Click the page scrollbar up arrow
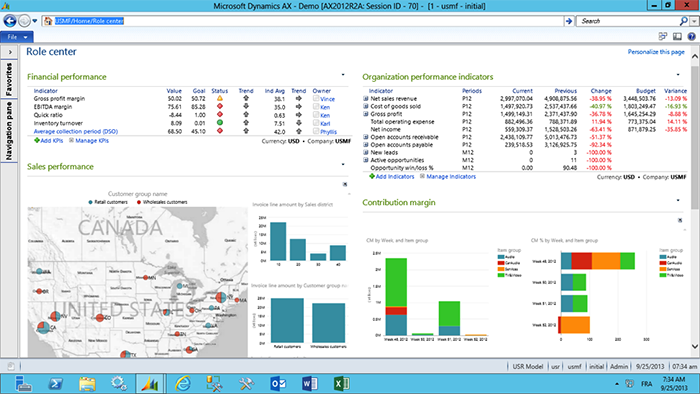This screenshot has height=394, width=700. pos(695,57)
